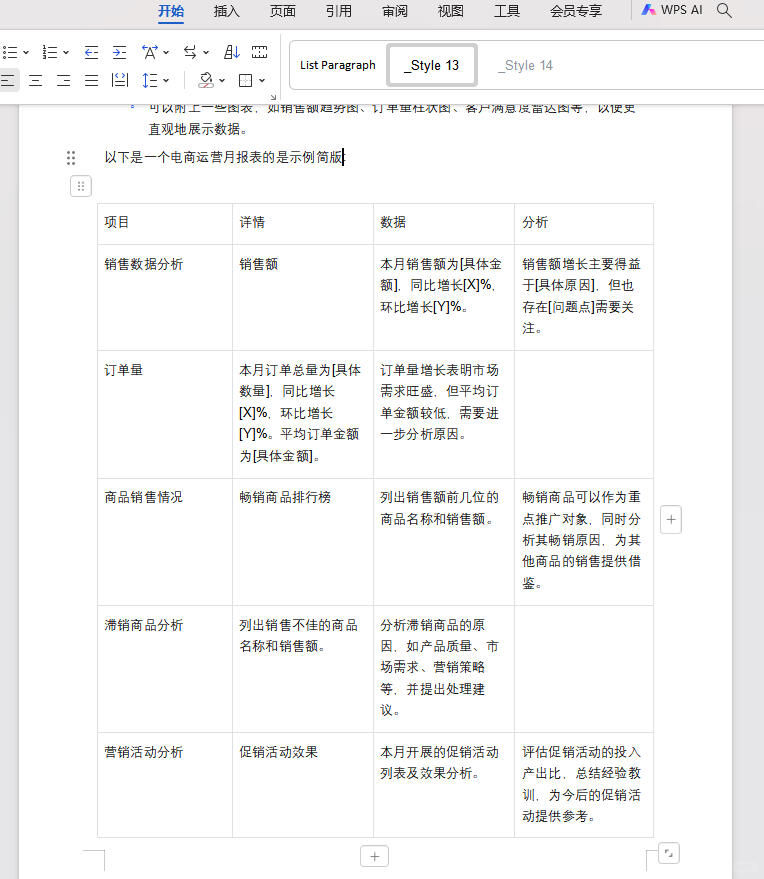Align text right

click(63, 81)
